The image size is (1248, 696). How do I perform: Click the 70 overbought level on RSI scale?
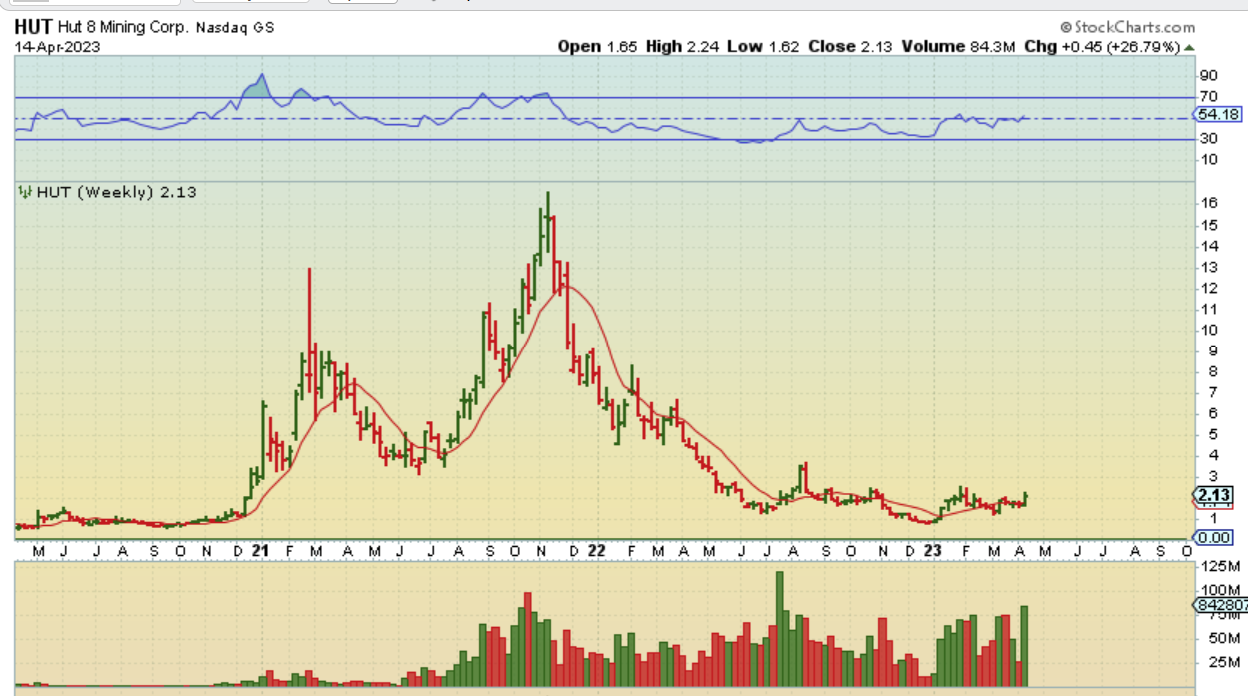click(x=1207, y=96)
